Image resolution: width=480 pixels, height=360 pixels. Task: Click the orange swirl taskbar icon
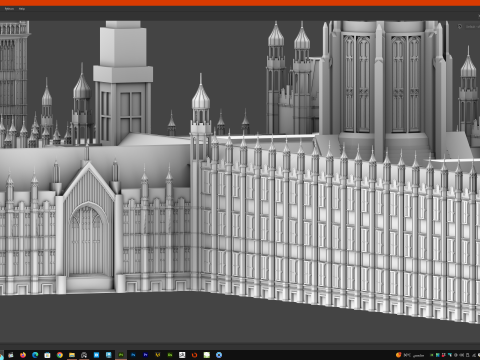[x=194, y=355]
